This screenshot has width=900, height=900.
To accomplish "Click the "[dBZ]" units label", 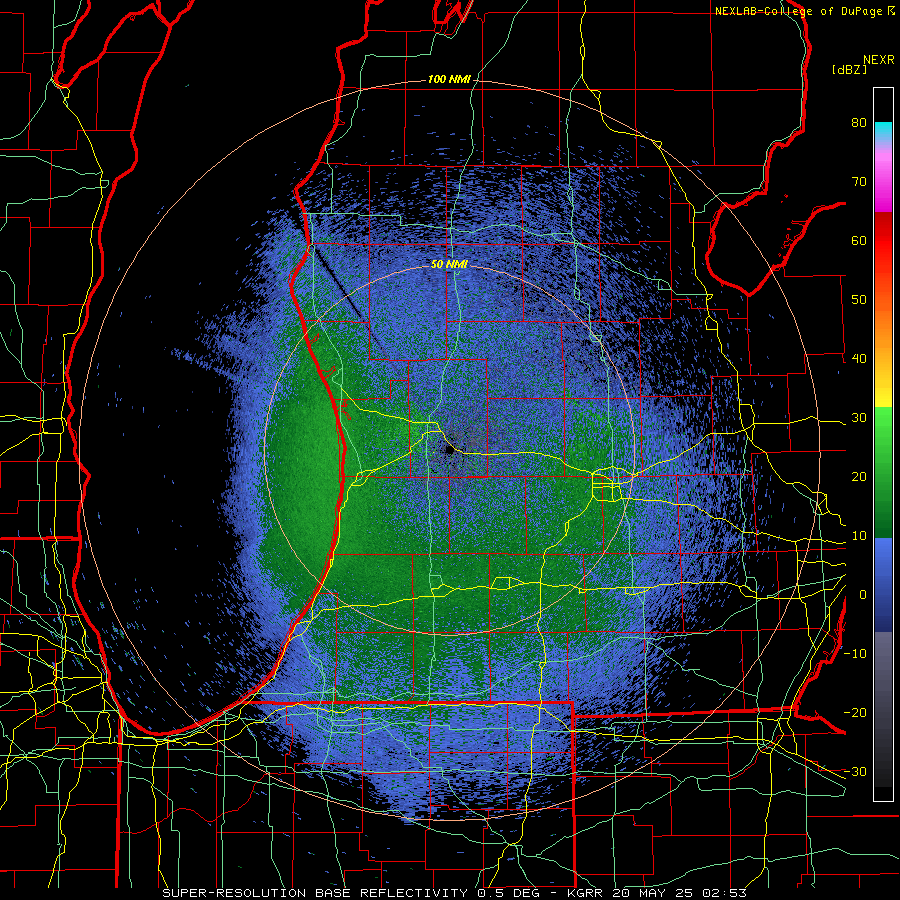I will (x=849, y=69).
